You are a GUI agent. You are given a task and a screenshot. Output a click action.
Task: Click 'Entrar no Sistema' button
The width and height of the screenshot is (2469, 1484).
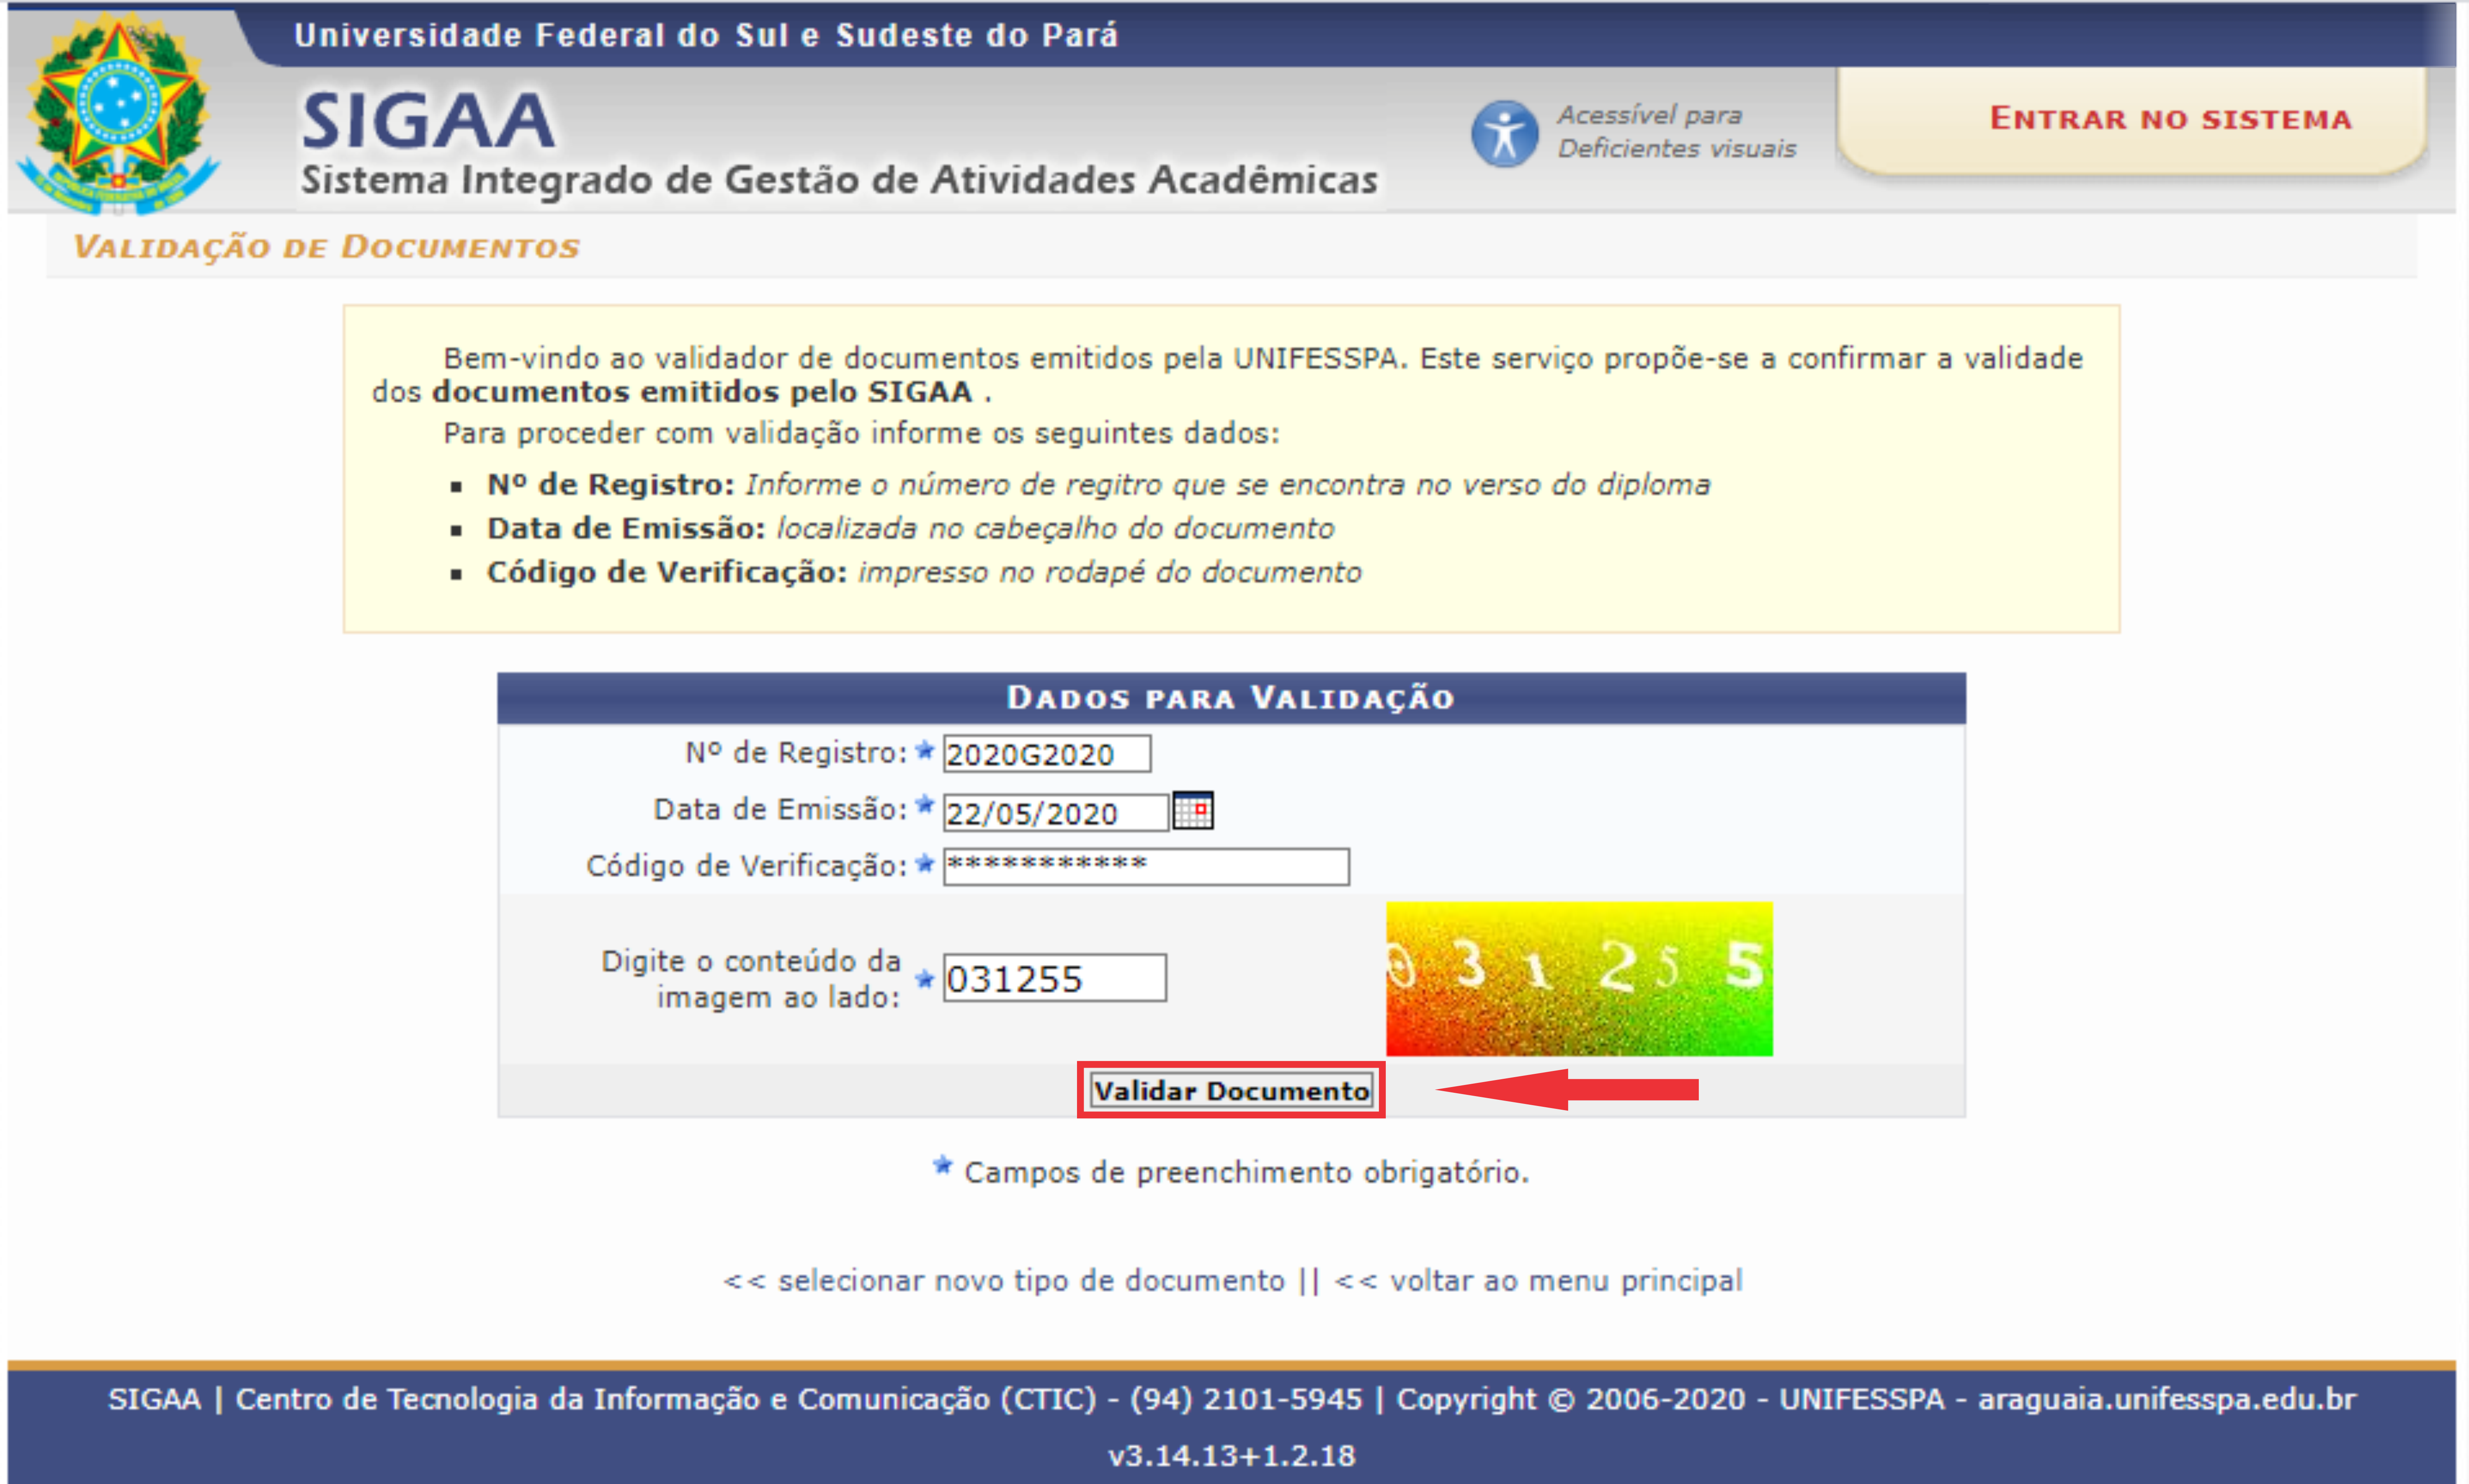2170,119
